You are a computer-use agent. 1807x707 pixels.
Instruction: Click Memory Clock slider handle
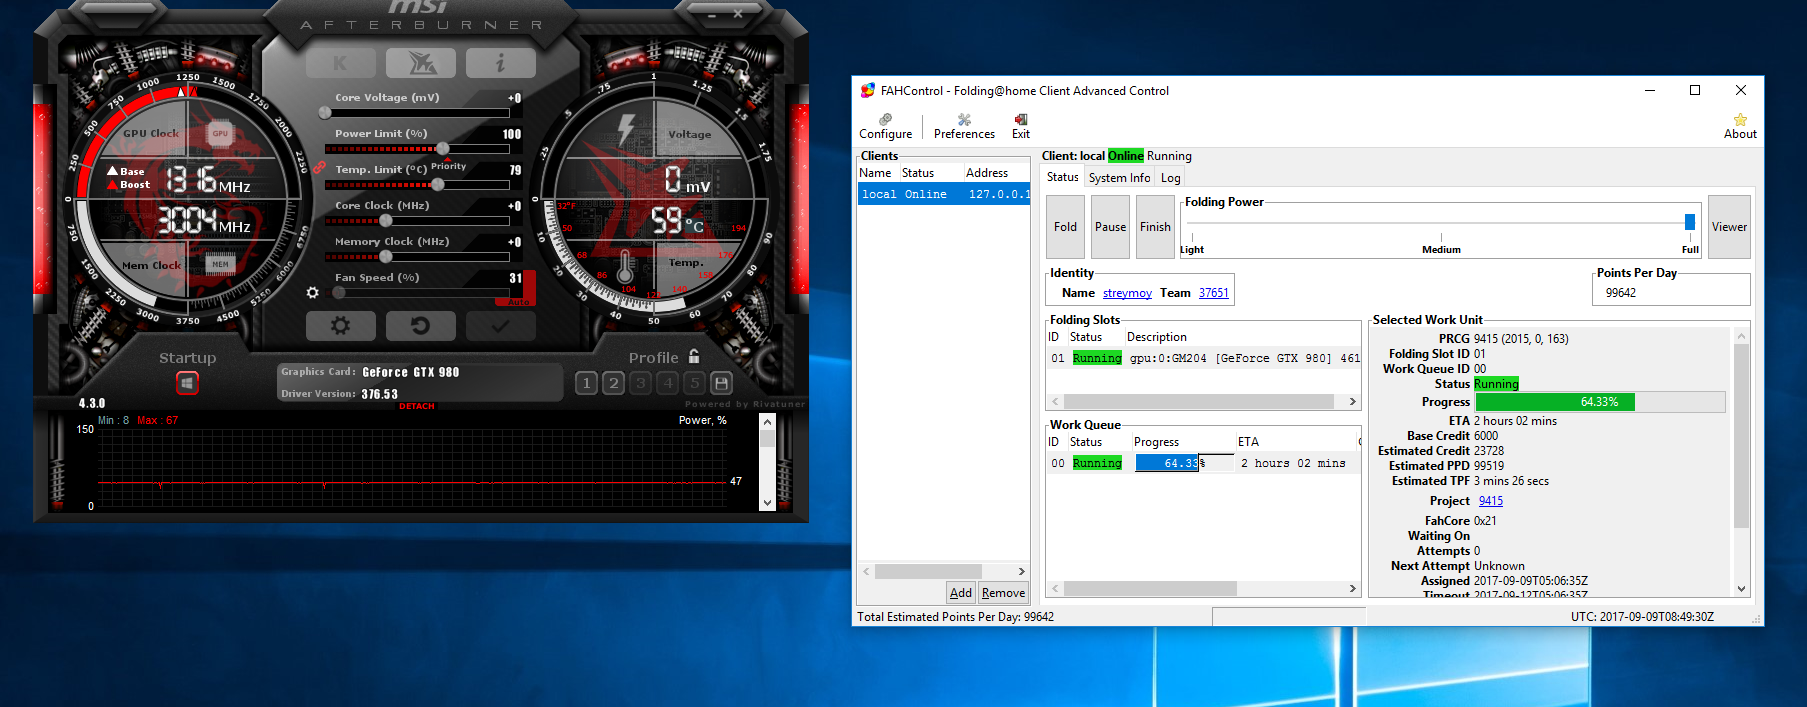(x=386, y=257)
